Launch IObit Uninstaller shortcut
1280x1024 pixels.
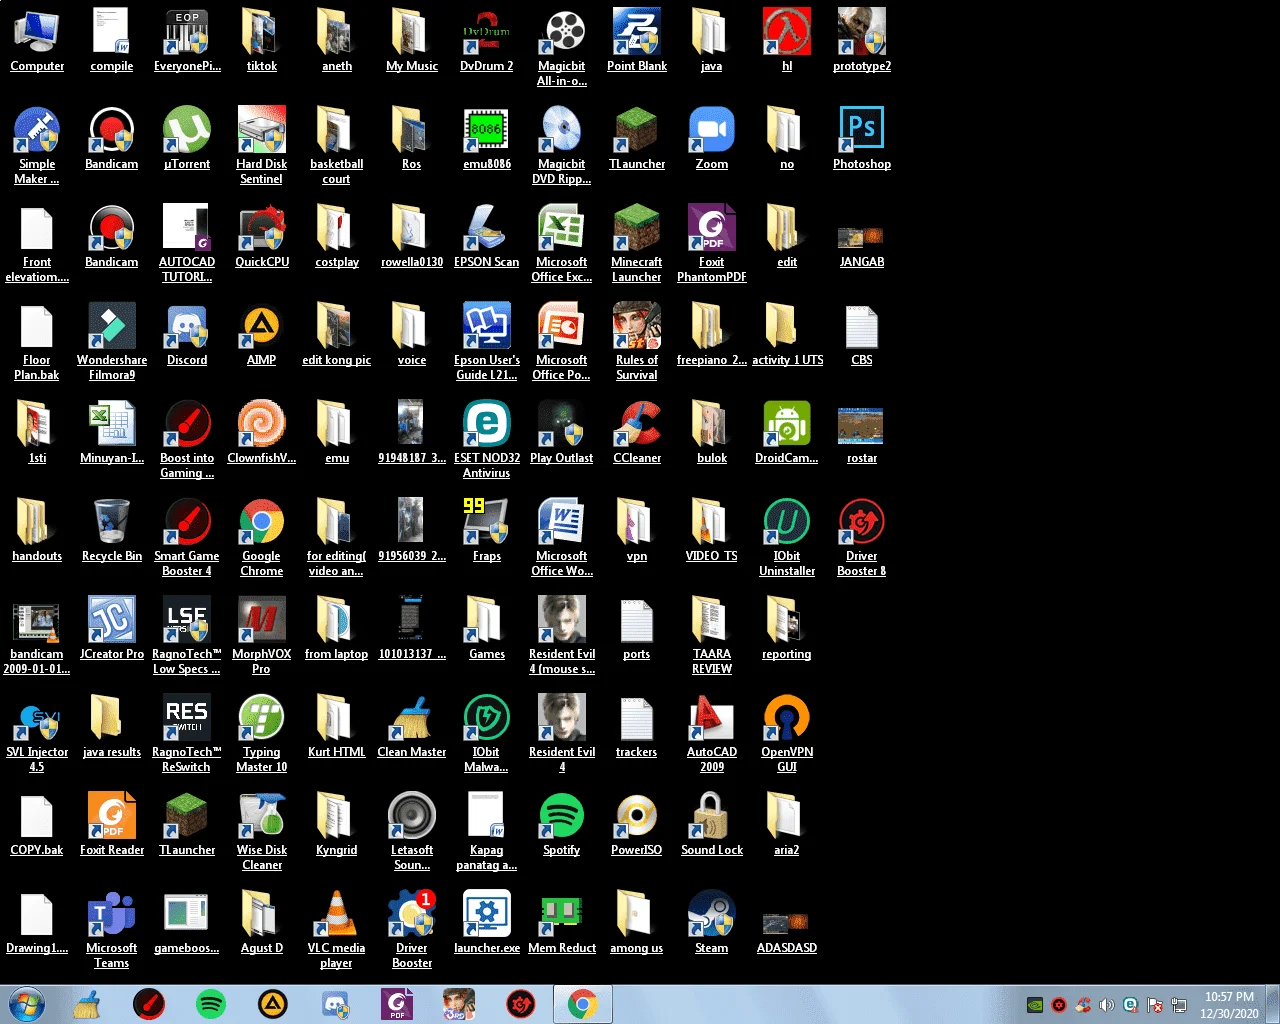787,537
